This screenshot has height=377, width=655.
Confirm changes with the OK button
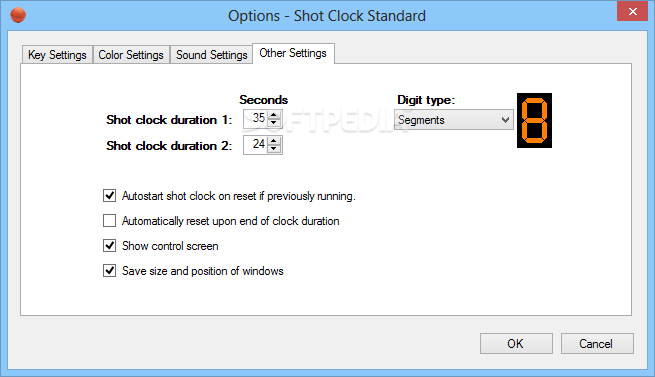pos(516,344)
